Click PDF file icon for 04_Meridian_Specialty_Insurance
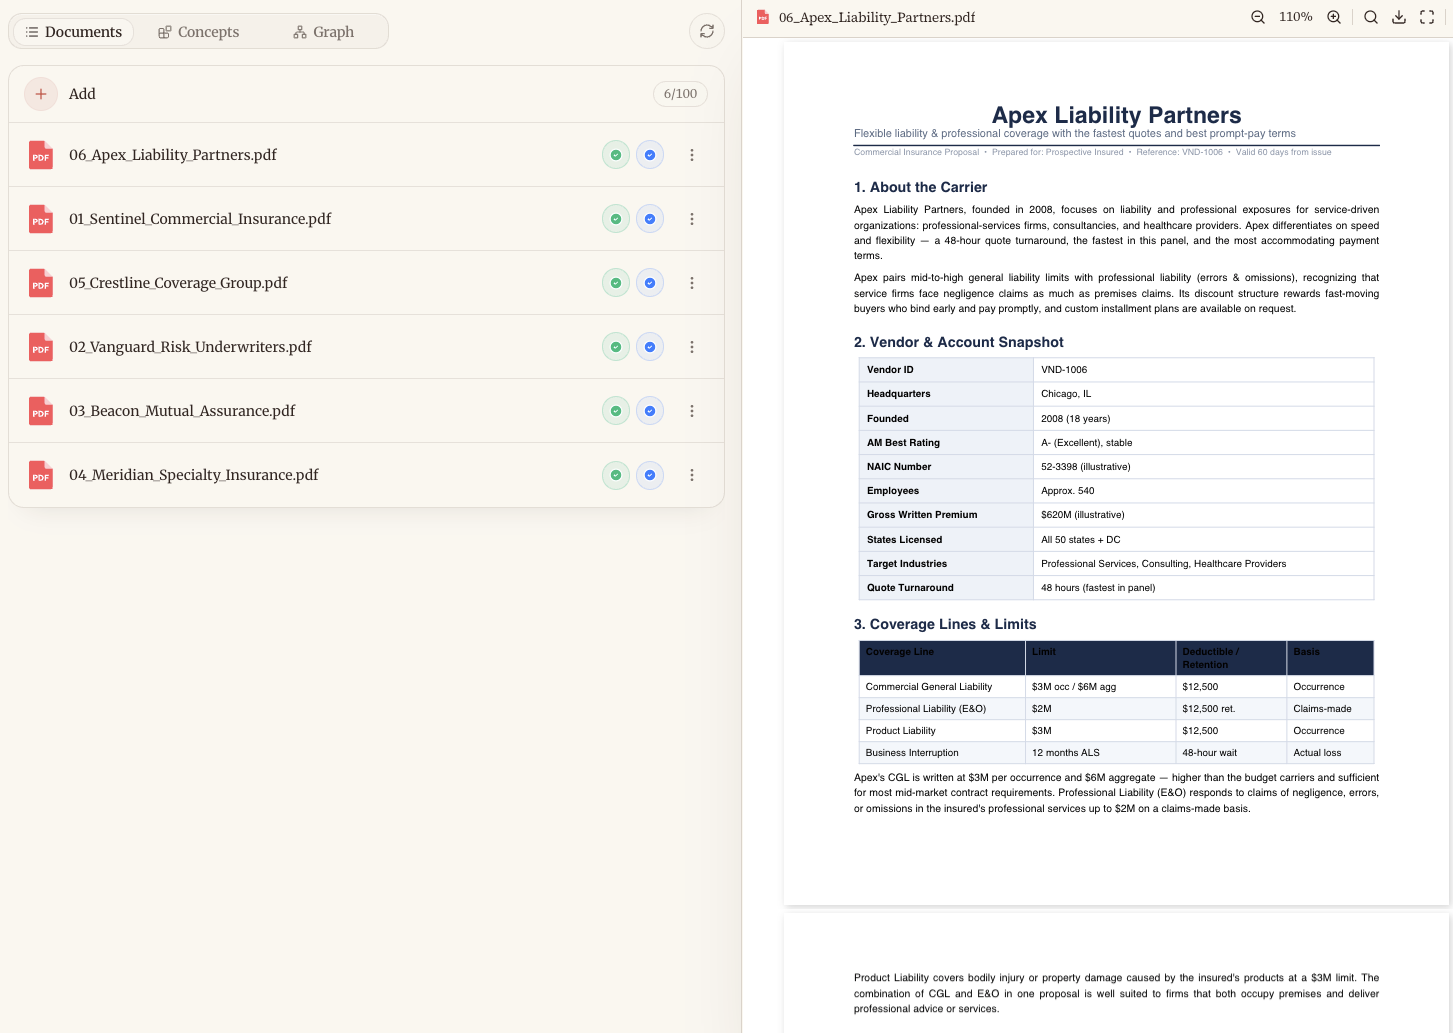The height and width of the screenshot is (1033, 1453). pos(41,475)
